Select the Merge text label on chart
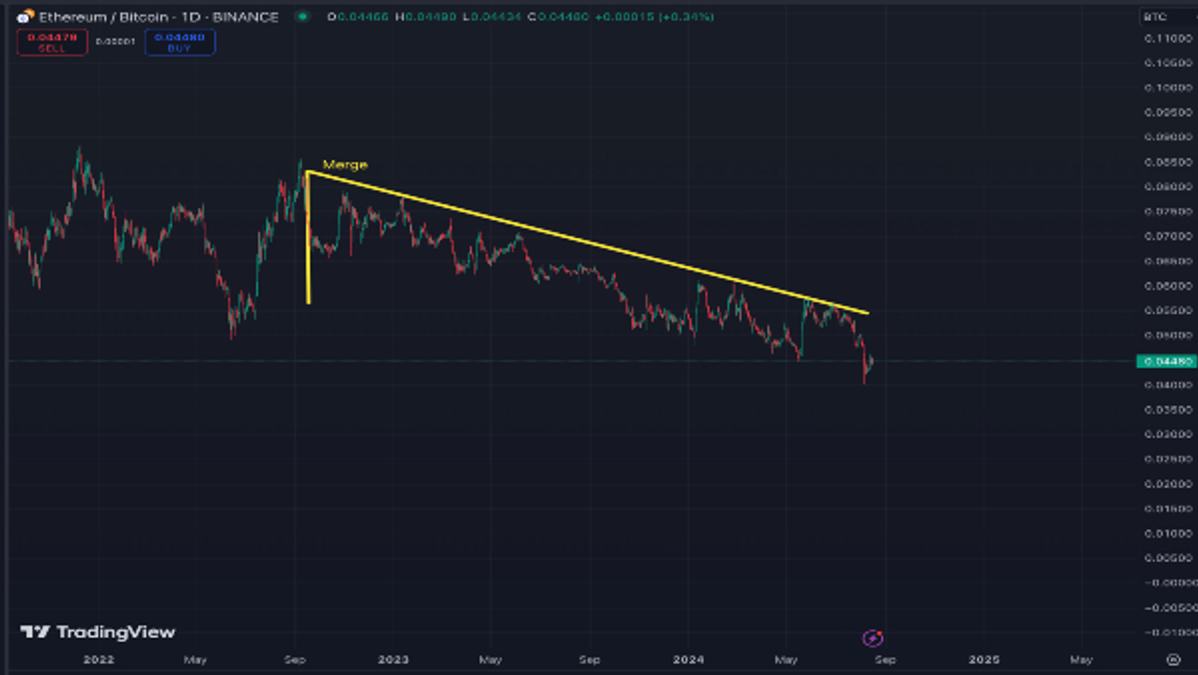The width and height of the screenshot is (1198, 675). 345,164
